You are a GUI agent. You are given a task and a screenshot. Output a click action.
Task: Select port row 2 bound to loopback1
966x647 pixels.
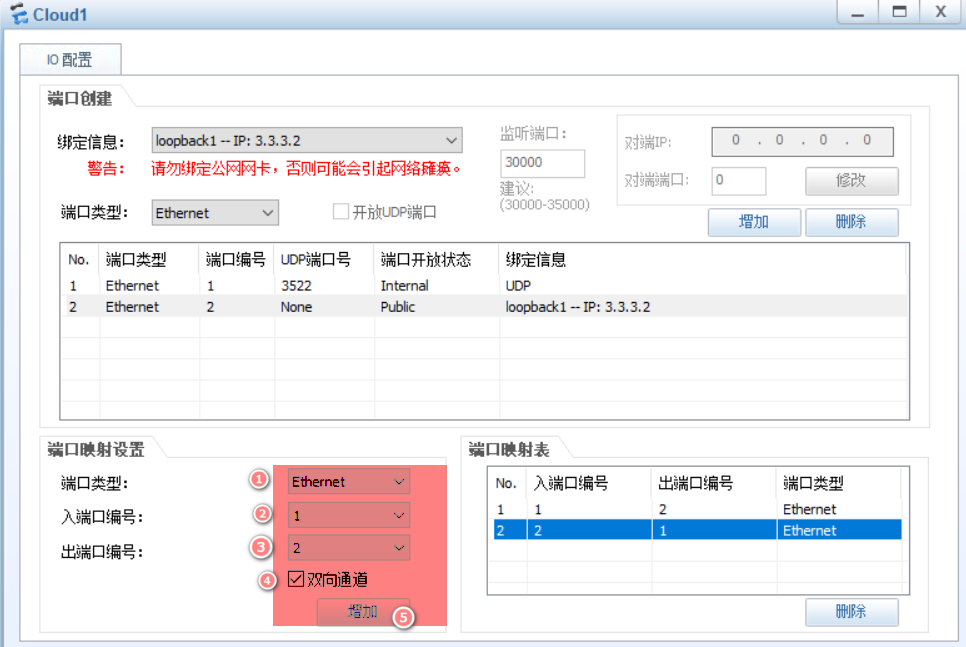coord(484,306)
